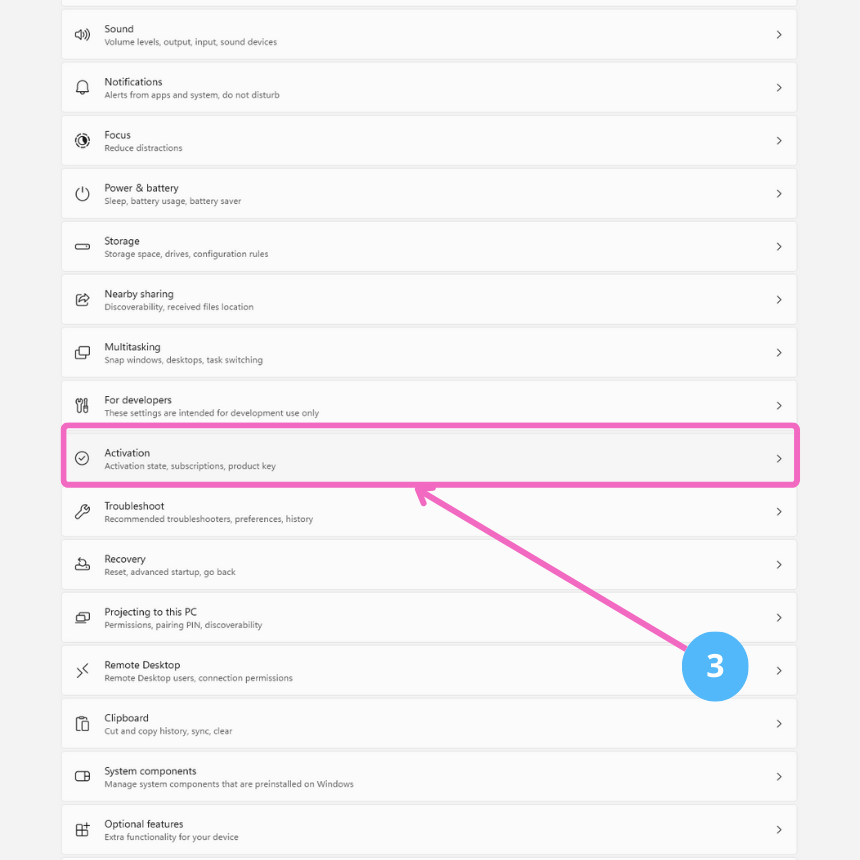
Task: Click the Notifications bell icon
Action: coord(82,88)
